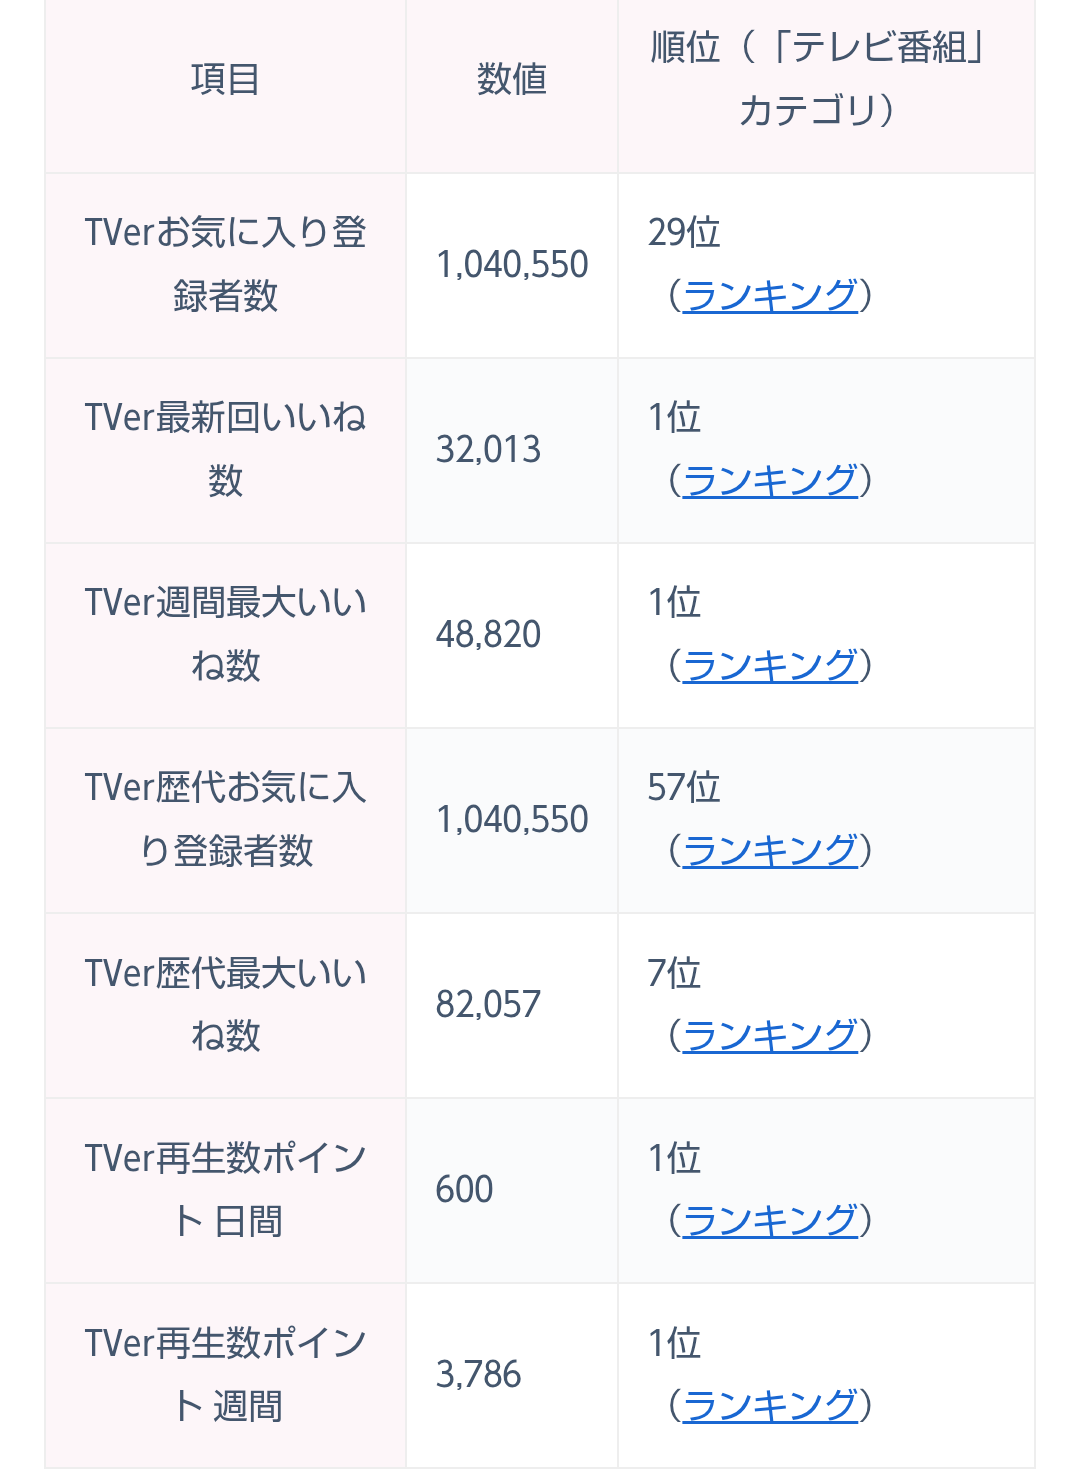Screen dimensions: 1080x1469
Task: Open ランキング link for TVer歴代最大いいね数
Action: (x=770, y=1035)
